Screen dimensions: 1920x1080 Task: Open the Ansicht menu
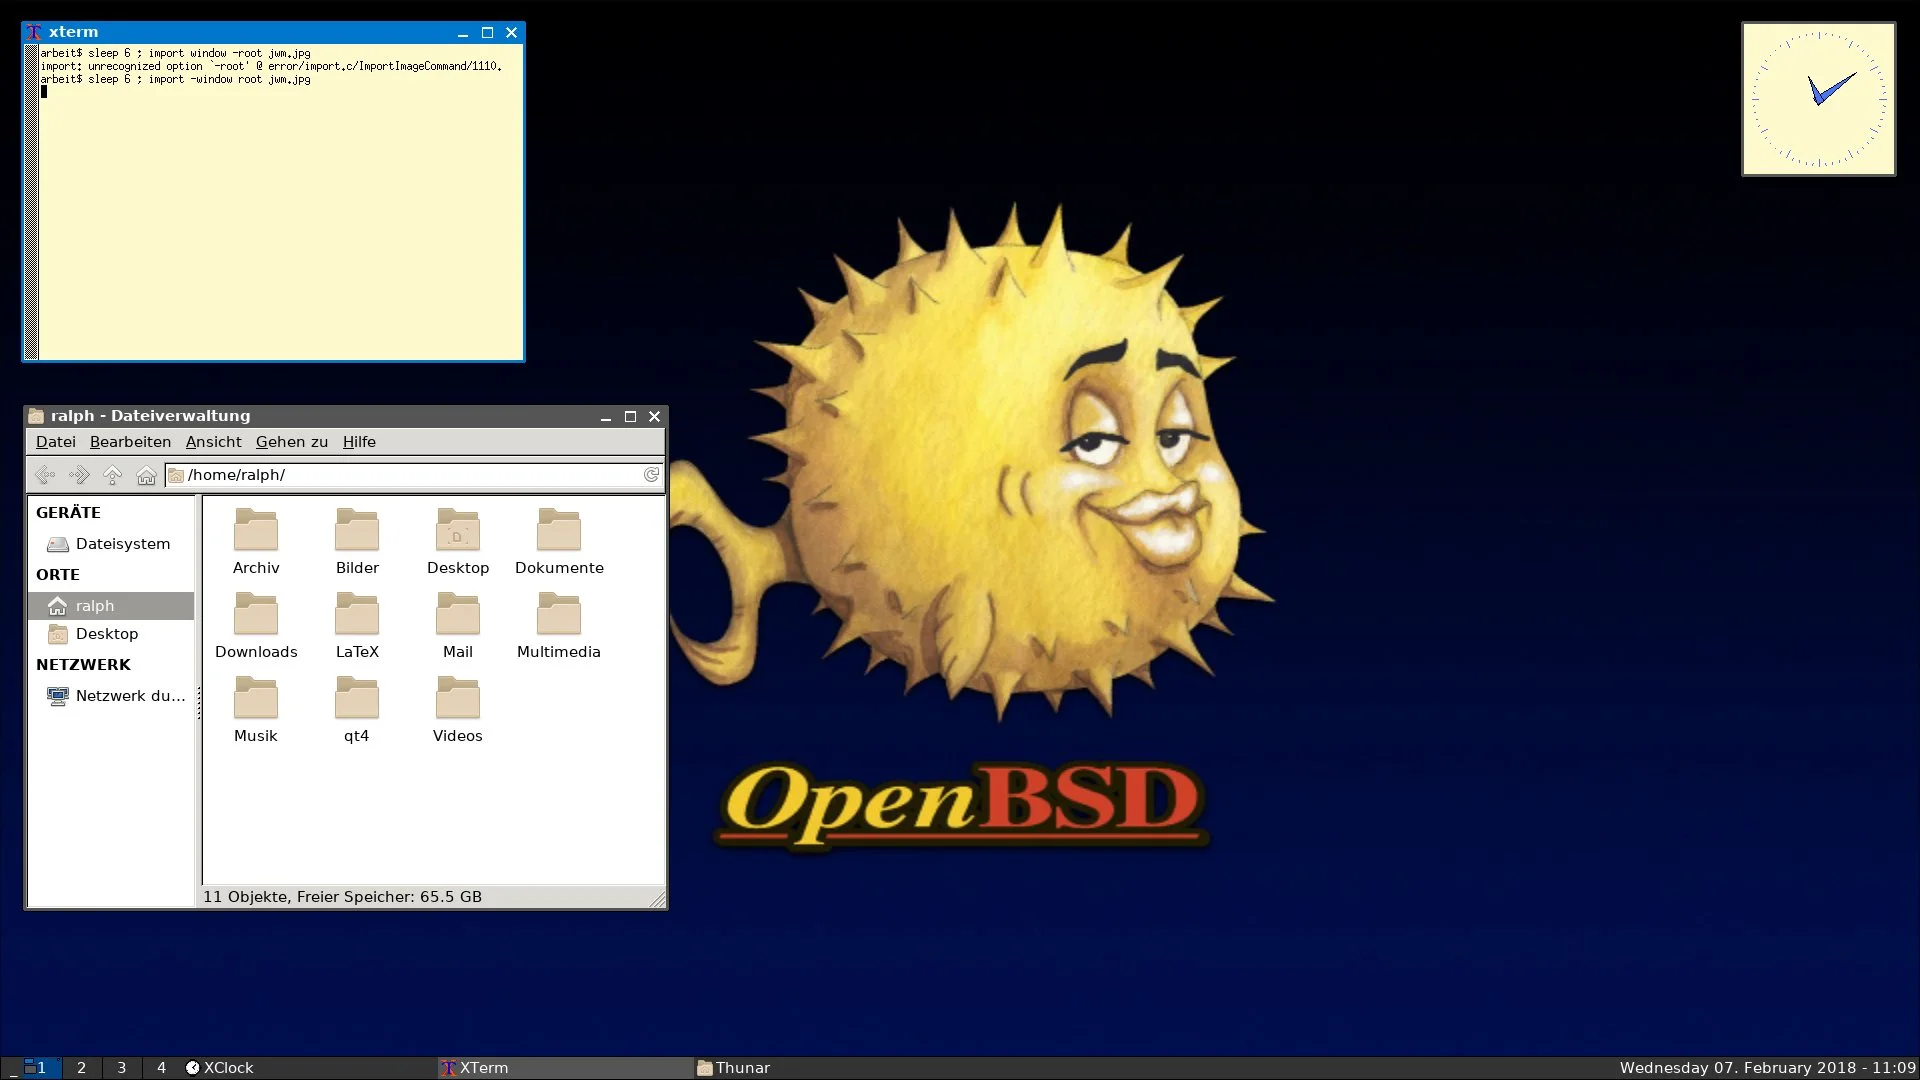click(x=213, y=442)
